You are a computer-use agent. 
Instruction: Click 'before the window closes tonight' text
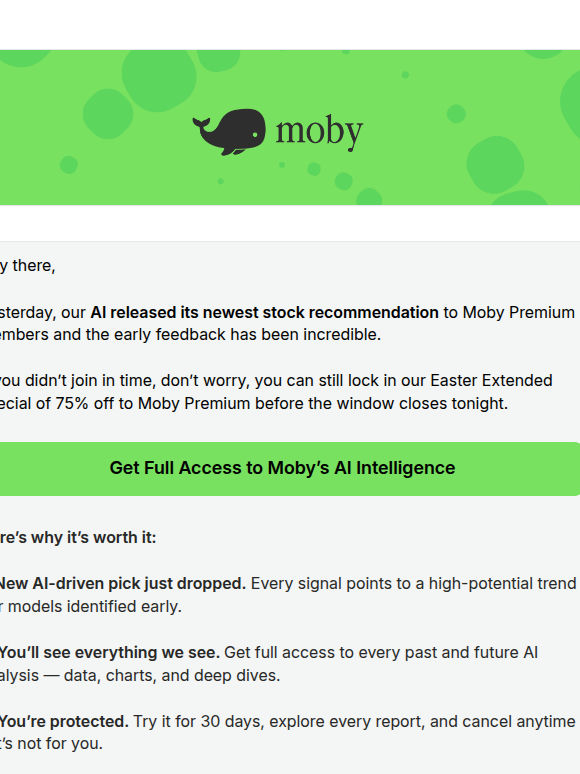(x=381, y=403)
